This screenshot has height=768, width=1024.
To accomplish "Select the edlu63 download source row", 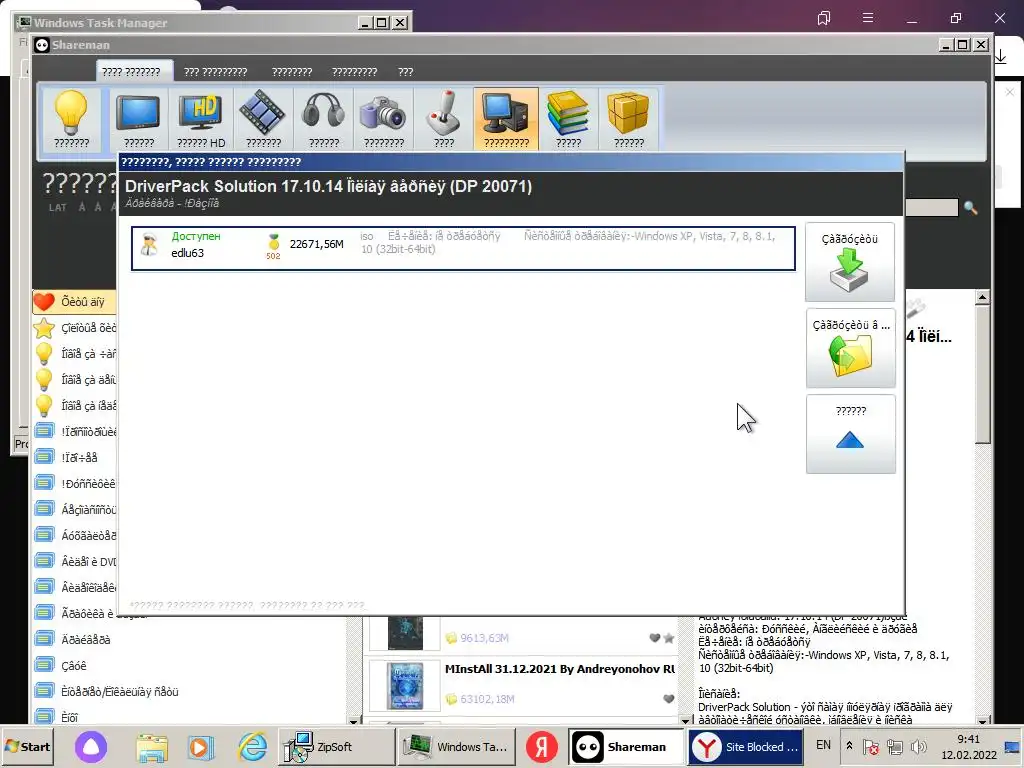I will 463,248.
